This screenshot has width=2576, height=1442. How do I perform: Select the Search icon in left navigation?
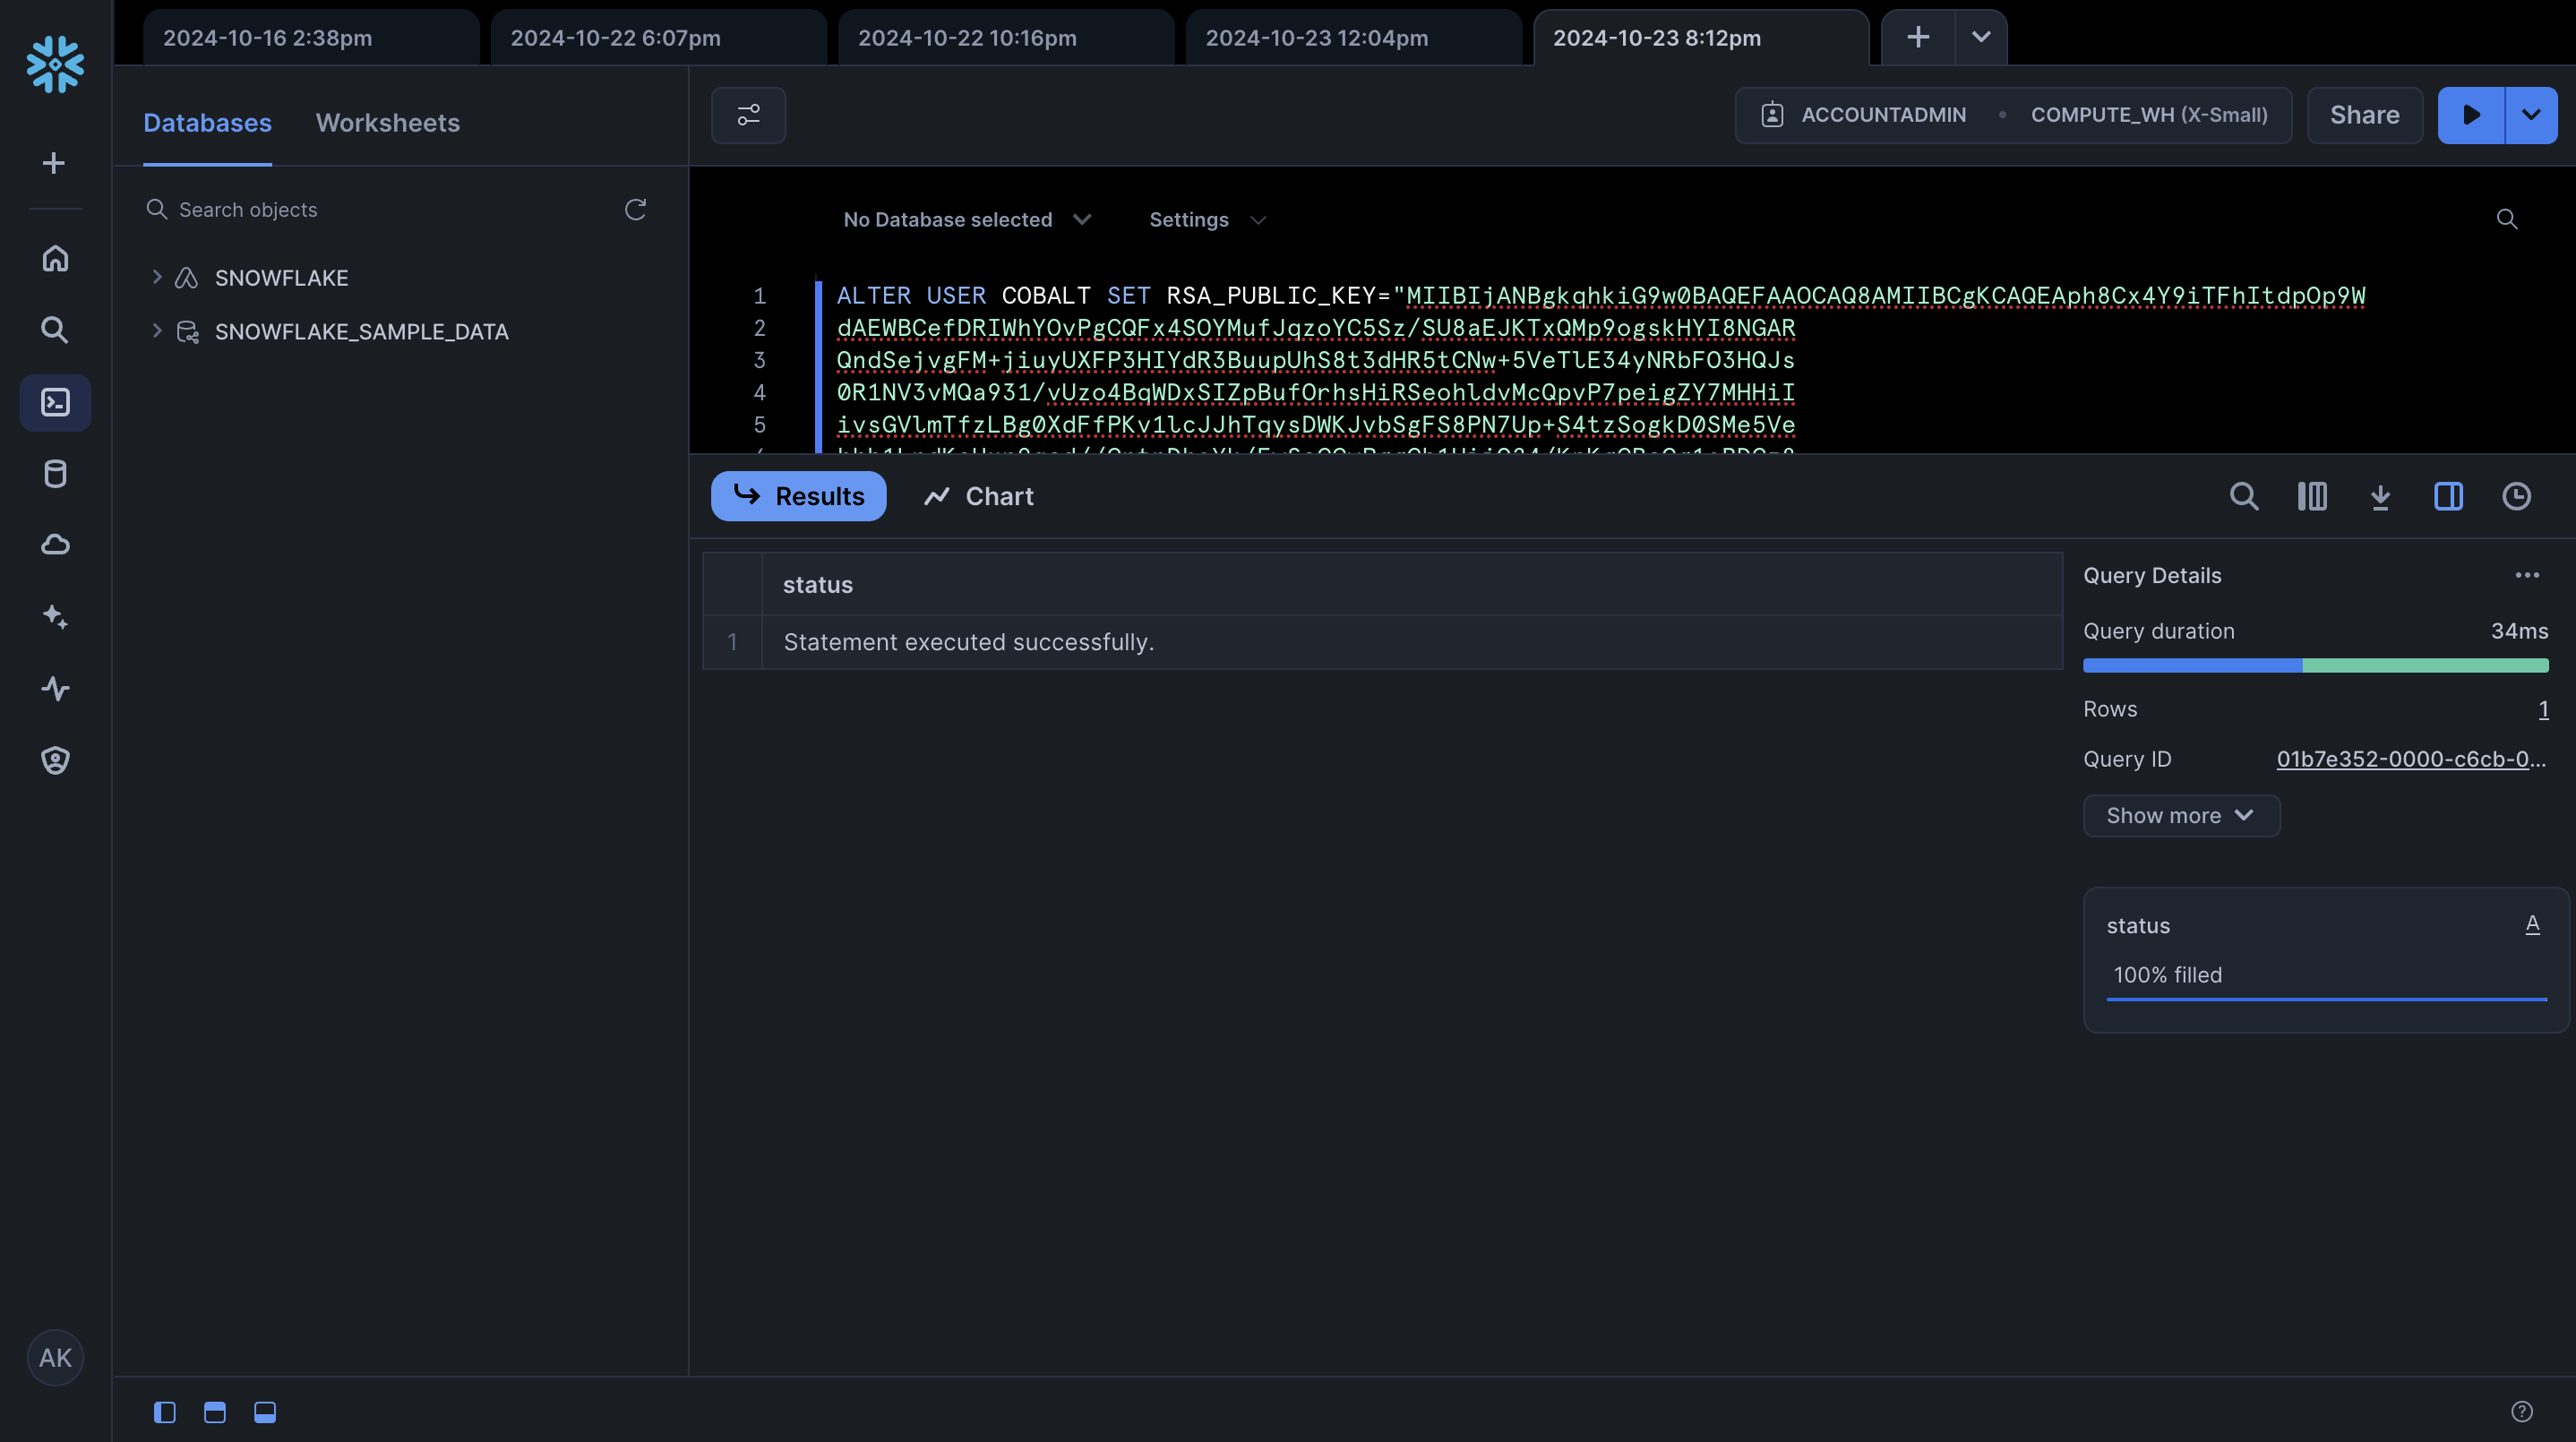[55, 330]
